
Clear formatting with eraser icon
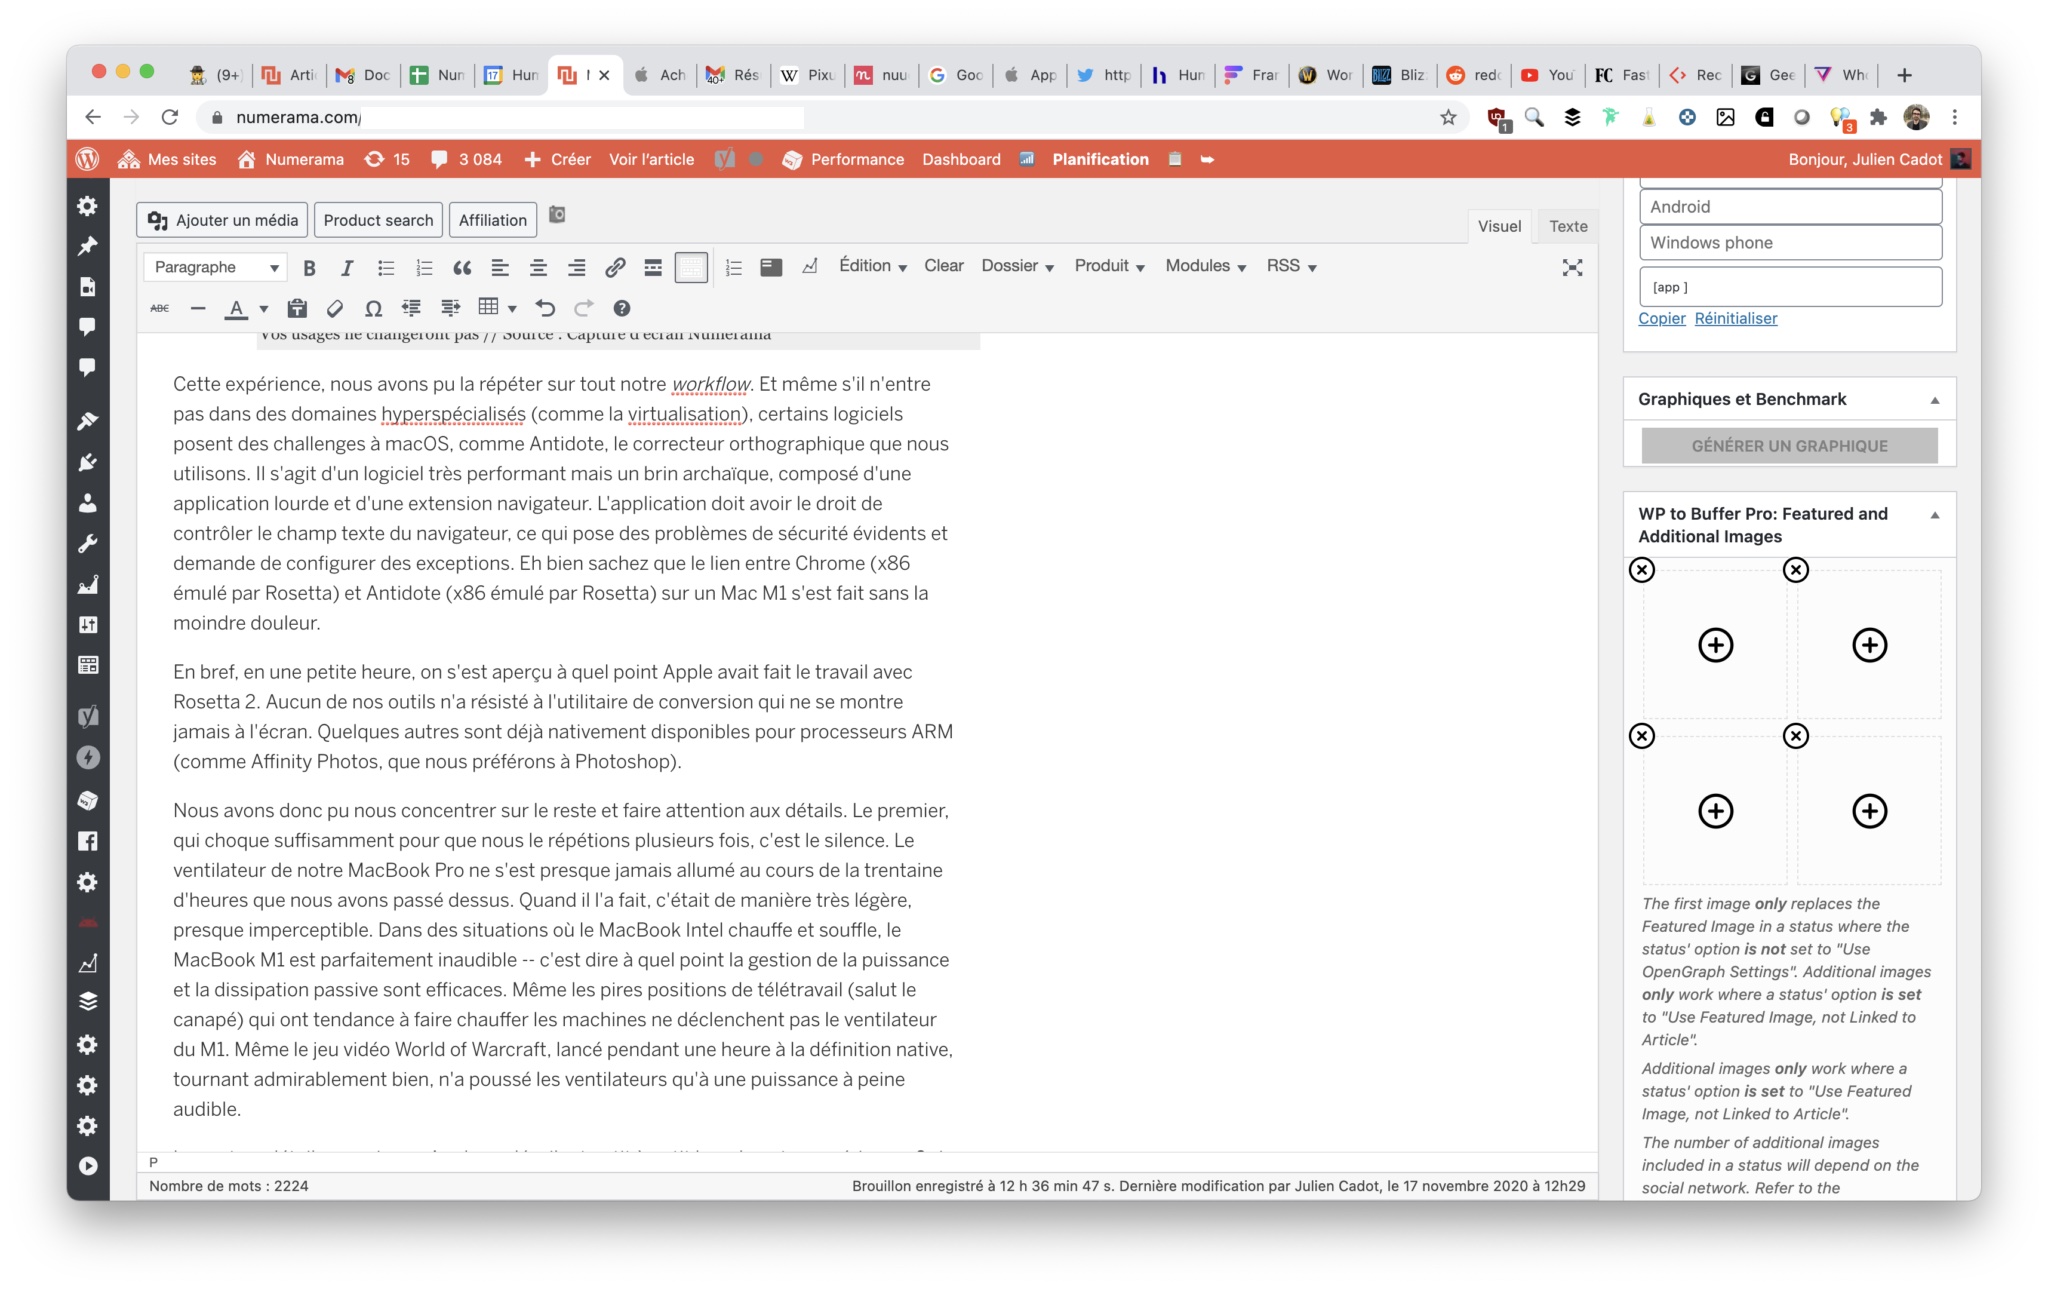click(x=335, y=308)
